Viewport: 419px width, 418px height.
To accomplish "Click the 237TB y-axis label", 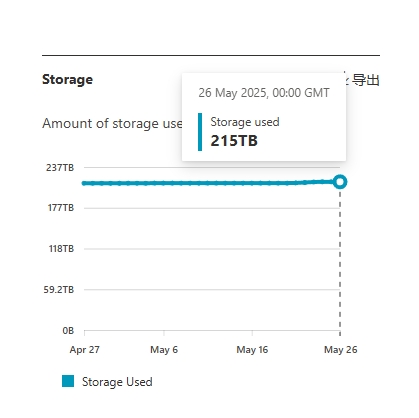I will [x=60, y=167].
